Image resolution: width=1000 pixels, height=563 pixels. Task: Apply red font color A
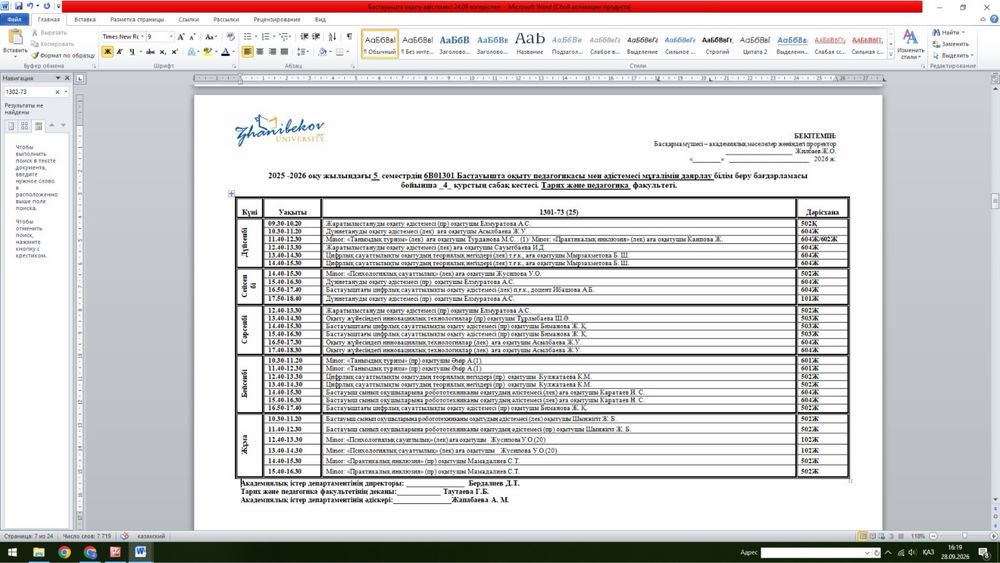pyautogui.click(x=225, y=52)
